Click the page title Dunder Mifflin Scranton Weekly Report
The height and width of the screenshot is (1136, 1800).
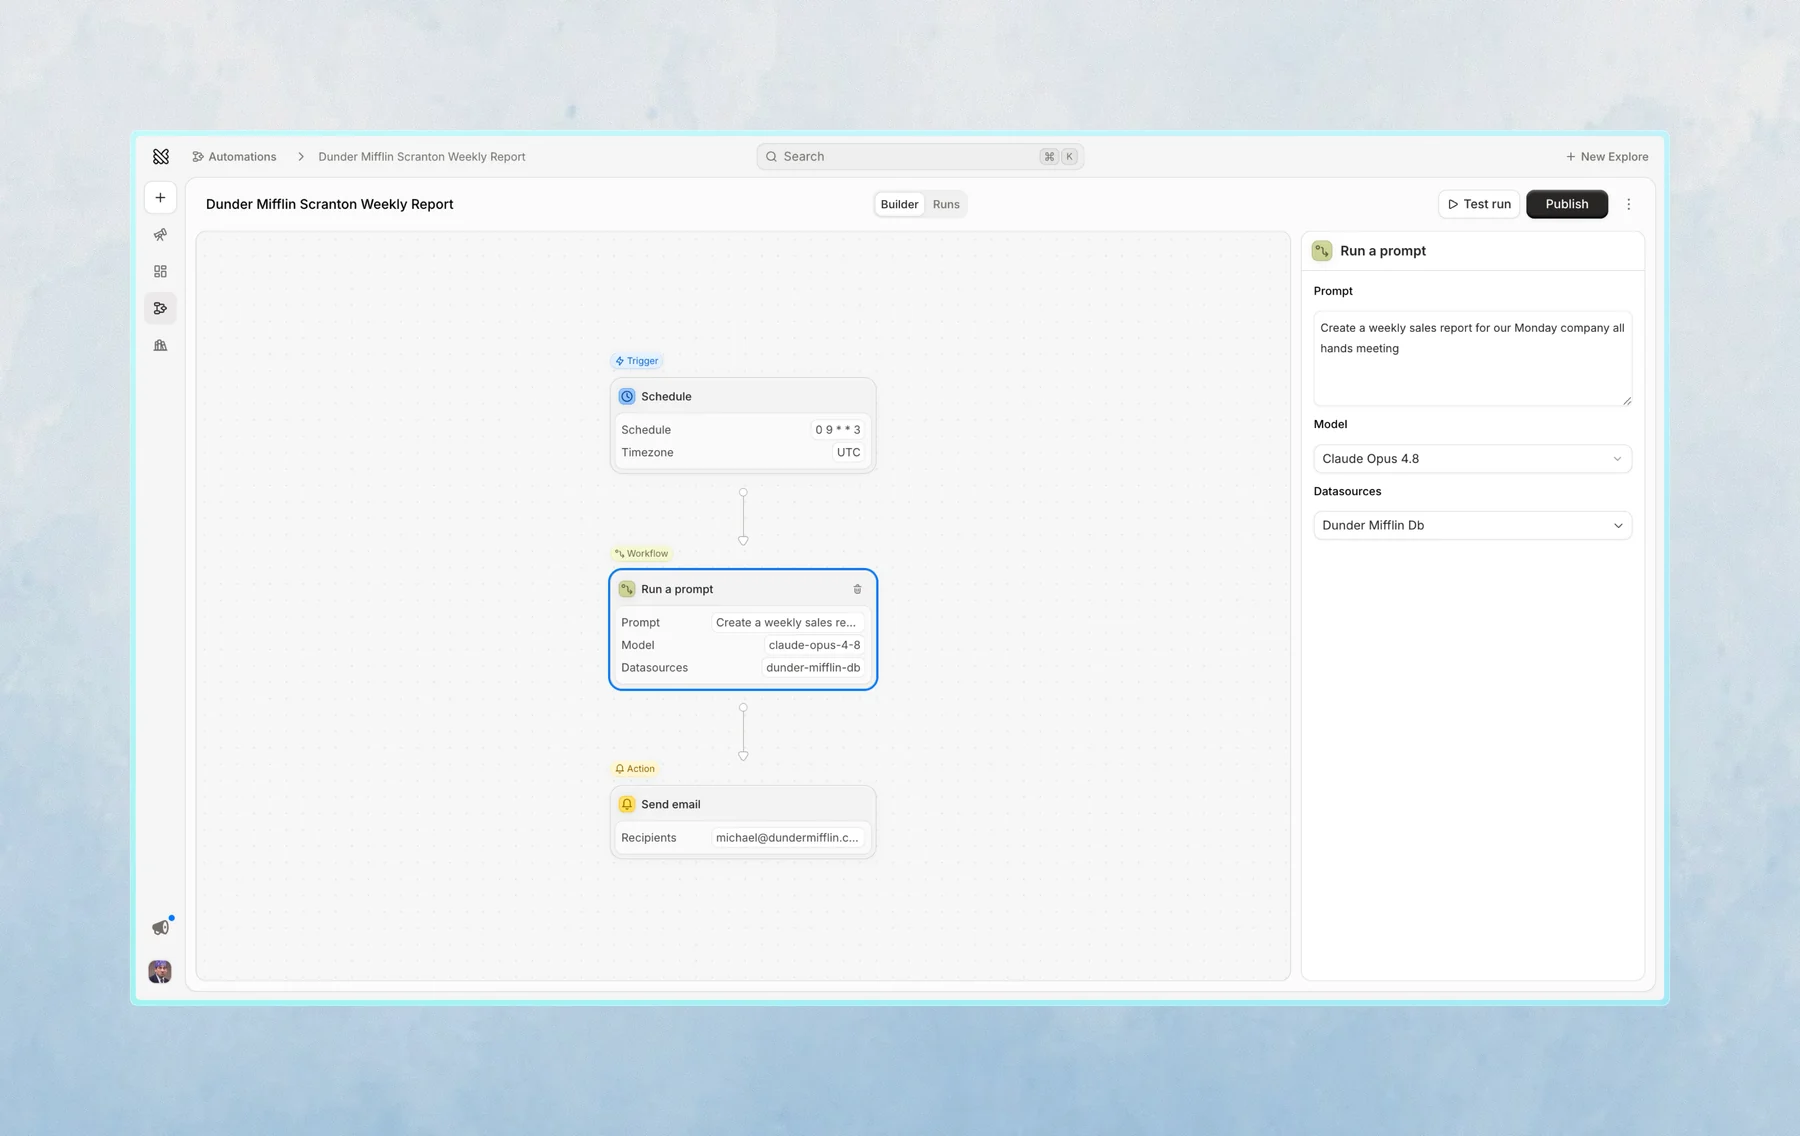329,204
